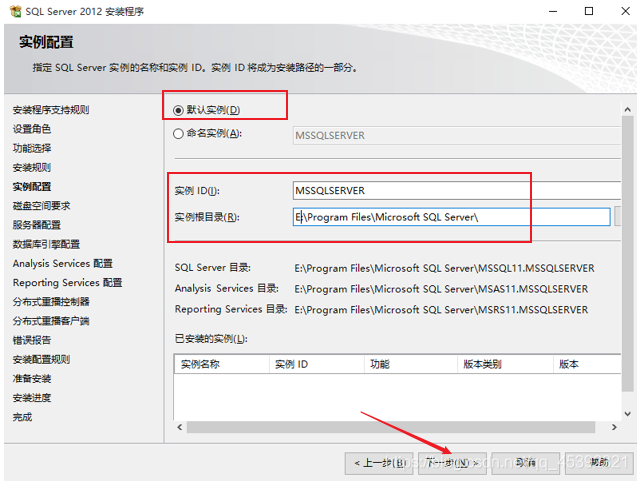
Task: Select 完成 step in sidebar
Action: [22, 417]
